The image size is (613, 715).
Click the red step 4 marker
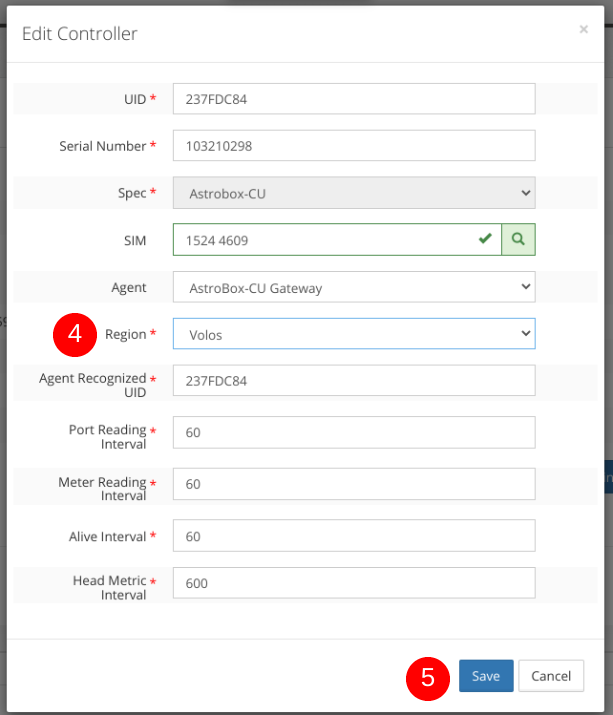pyautogui.click(x=74, y=334)
